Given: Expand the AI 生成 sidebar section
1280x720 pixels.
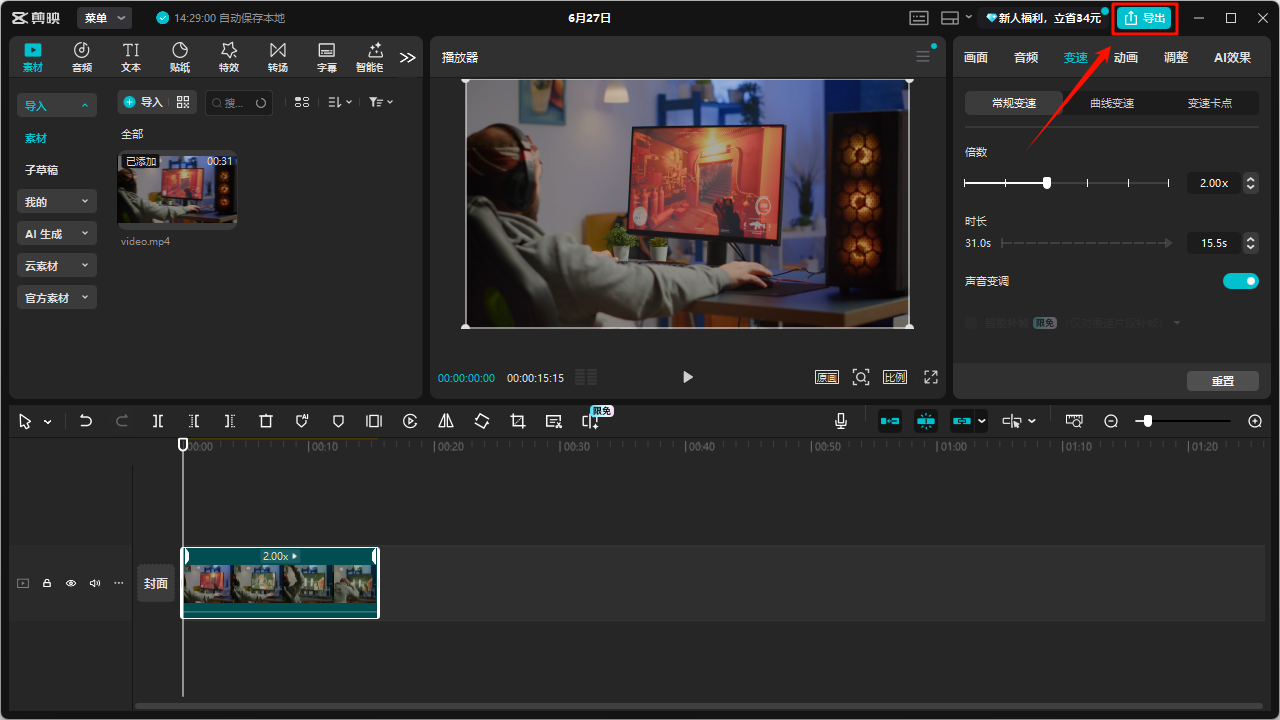Looking at the screenshot, I should click(57, 233).
